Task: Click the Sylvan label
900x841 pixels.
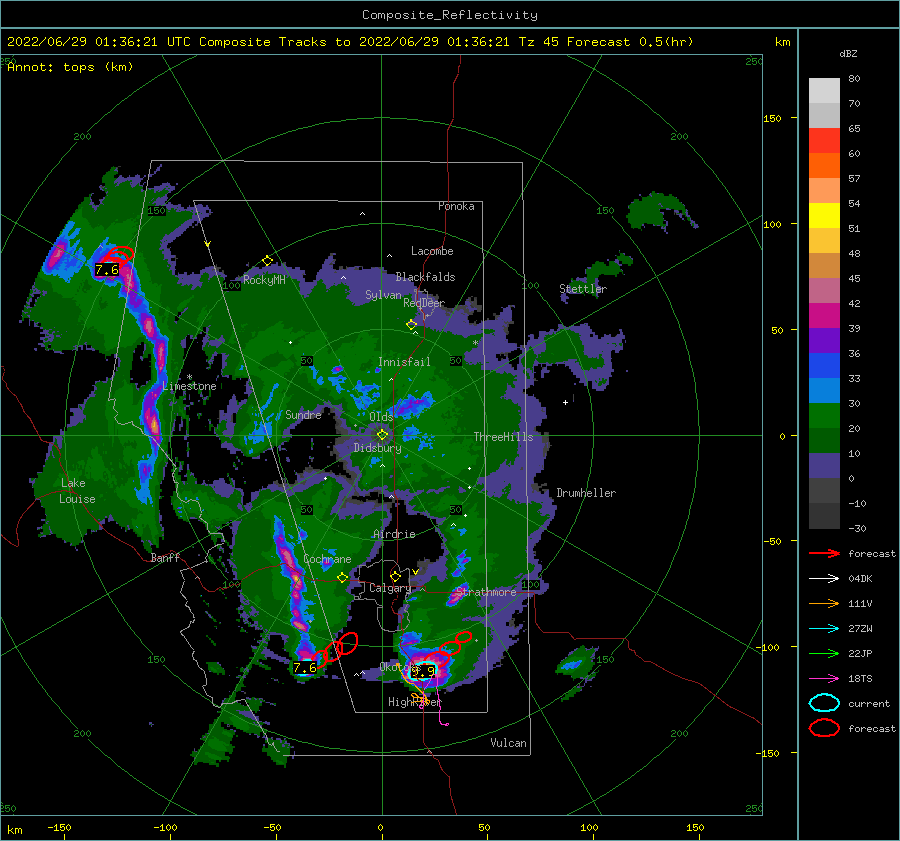Action: point(383,295)
